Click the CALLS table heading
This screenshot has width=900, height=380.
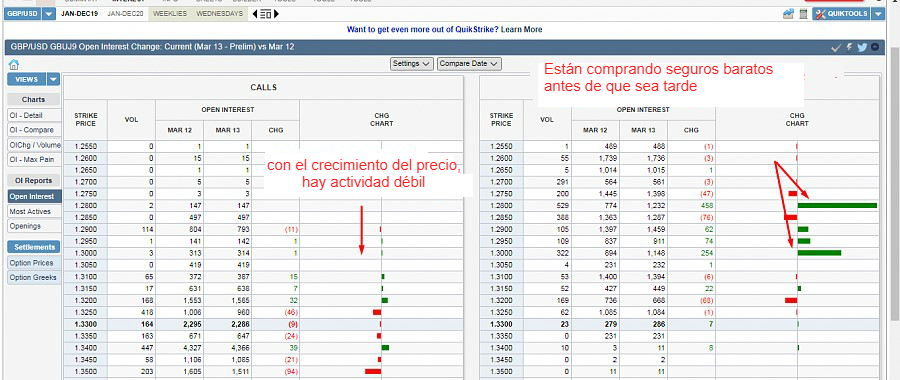point(263,87)
